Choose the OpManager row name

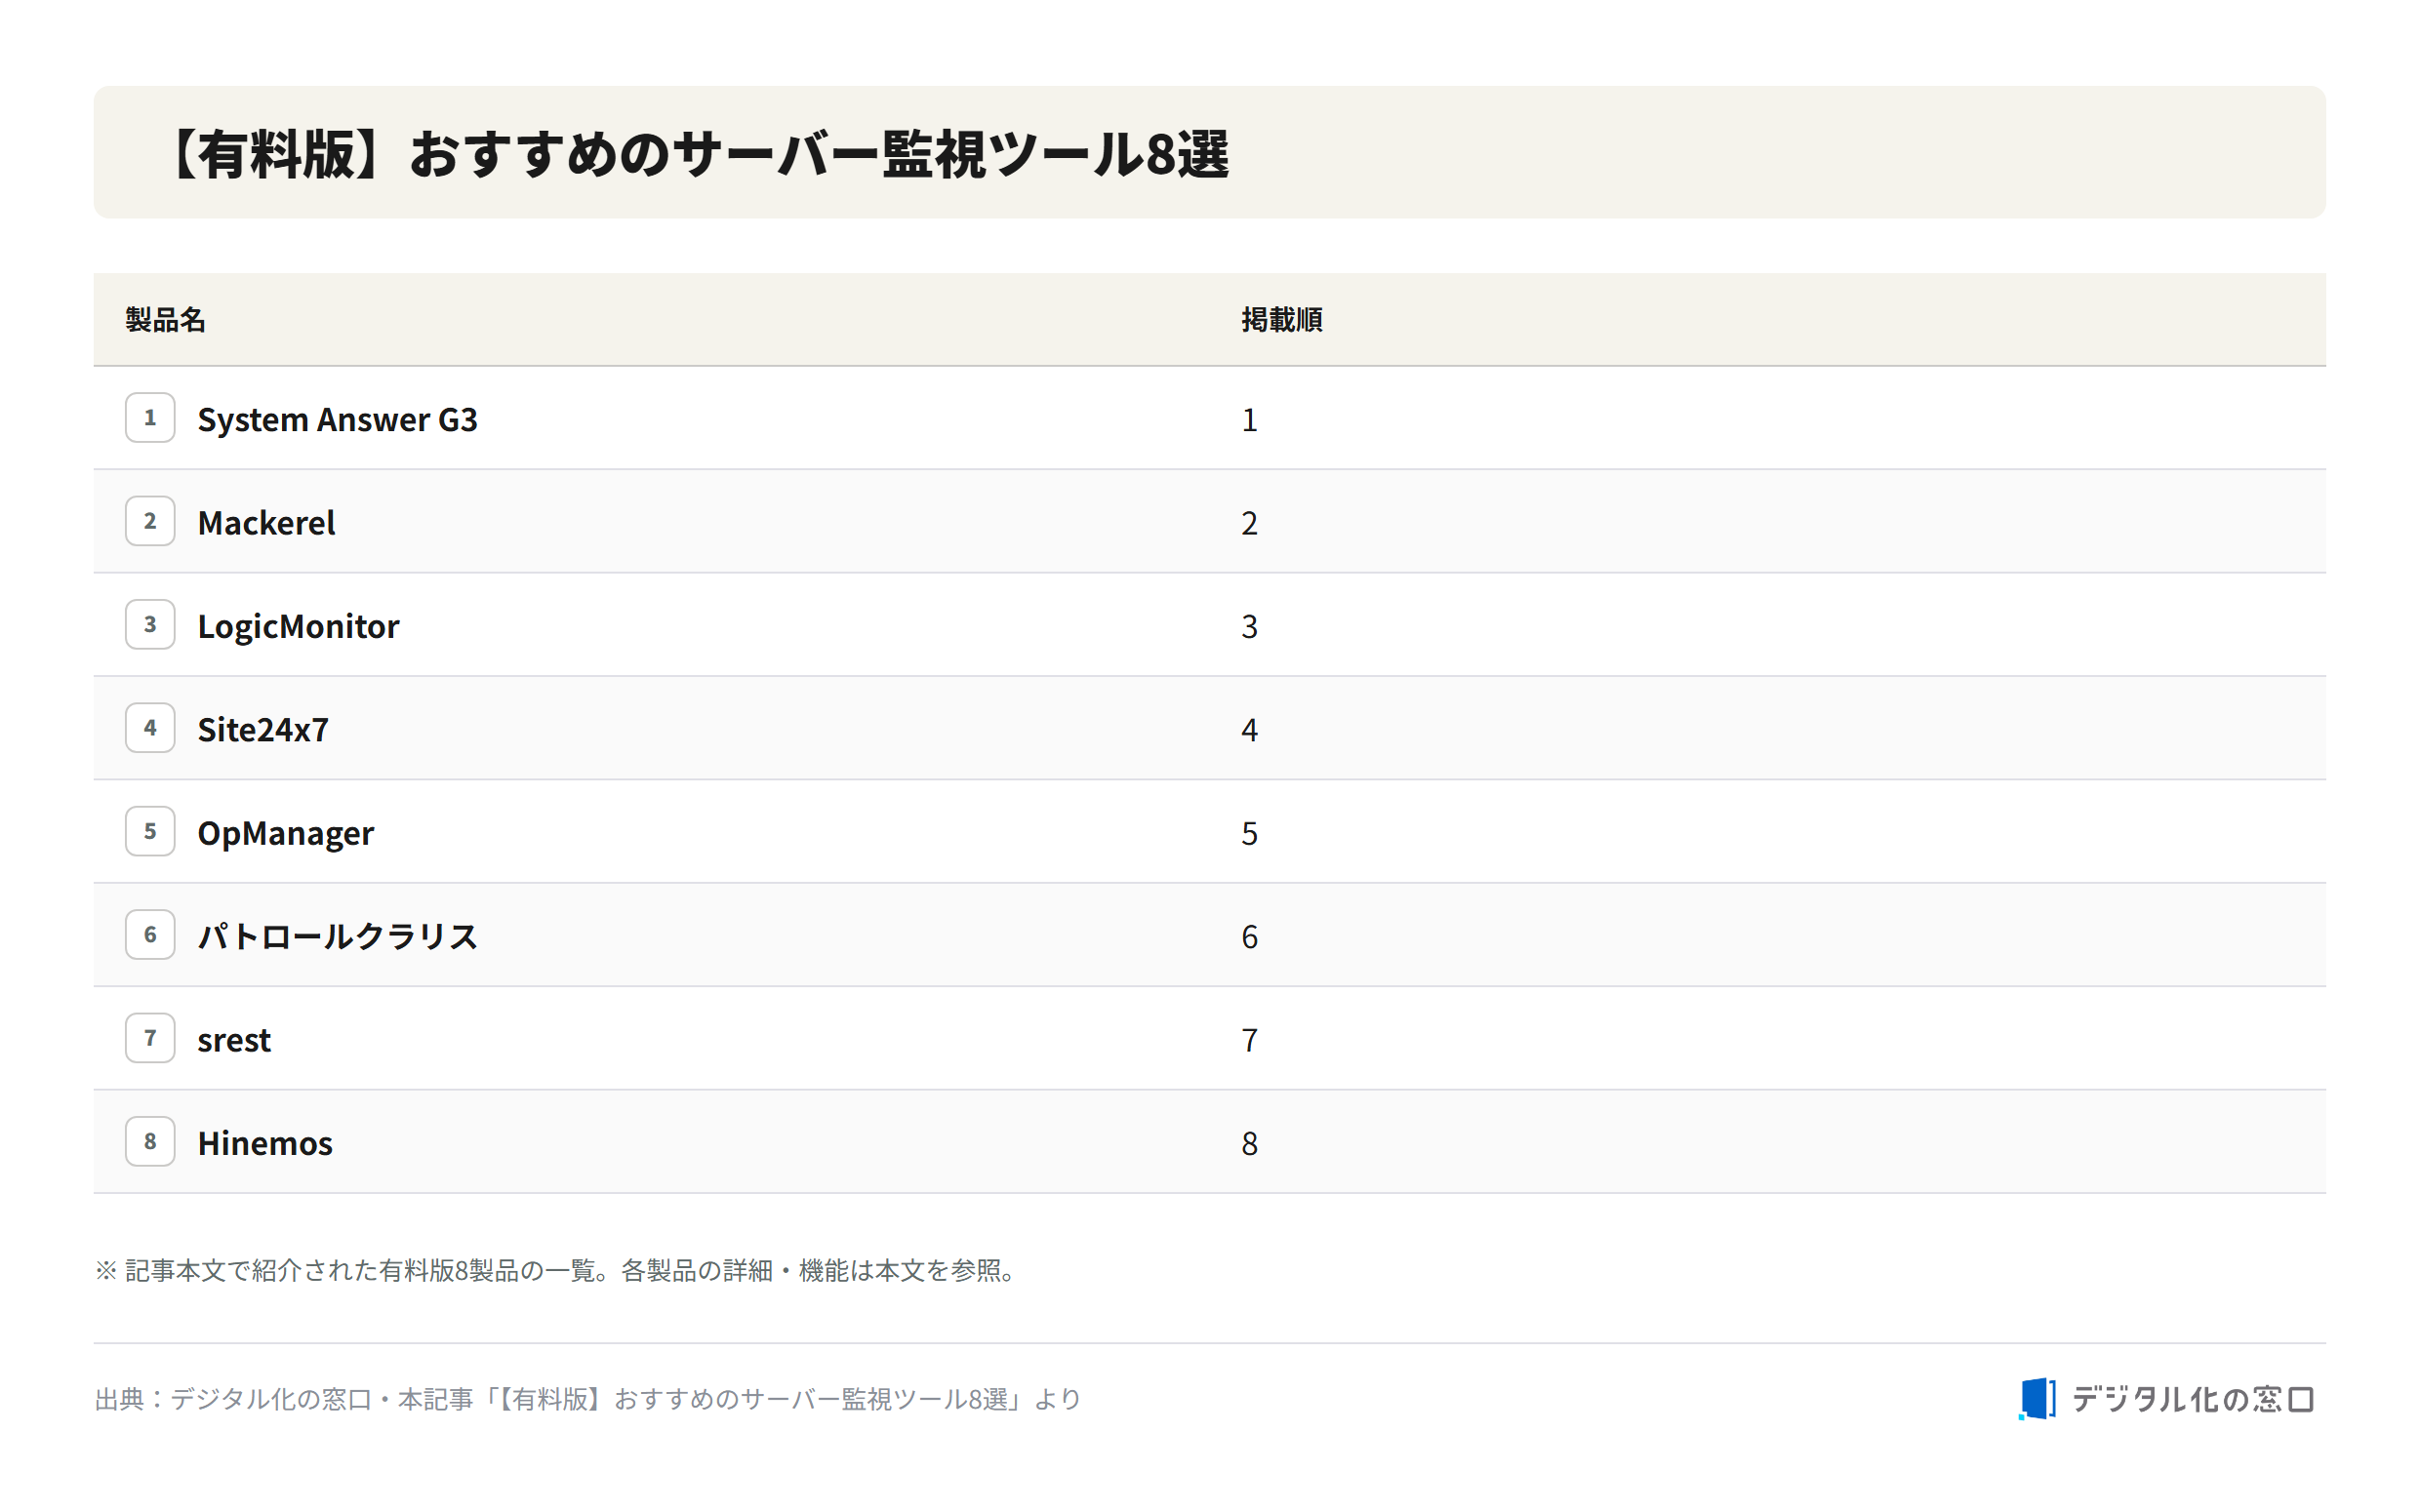[285, 833]
